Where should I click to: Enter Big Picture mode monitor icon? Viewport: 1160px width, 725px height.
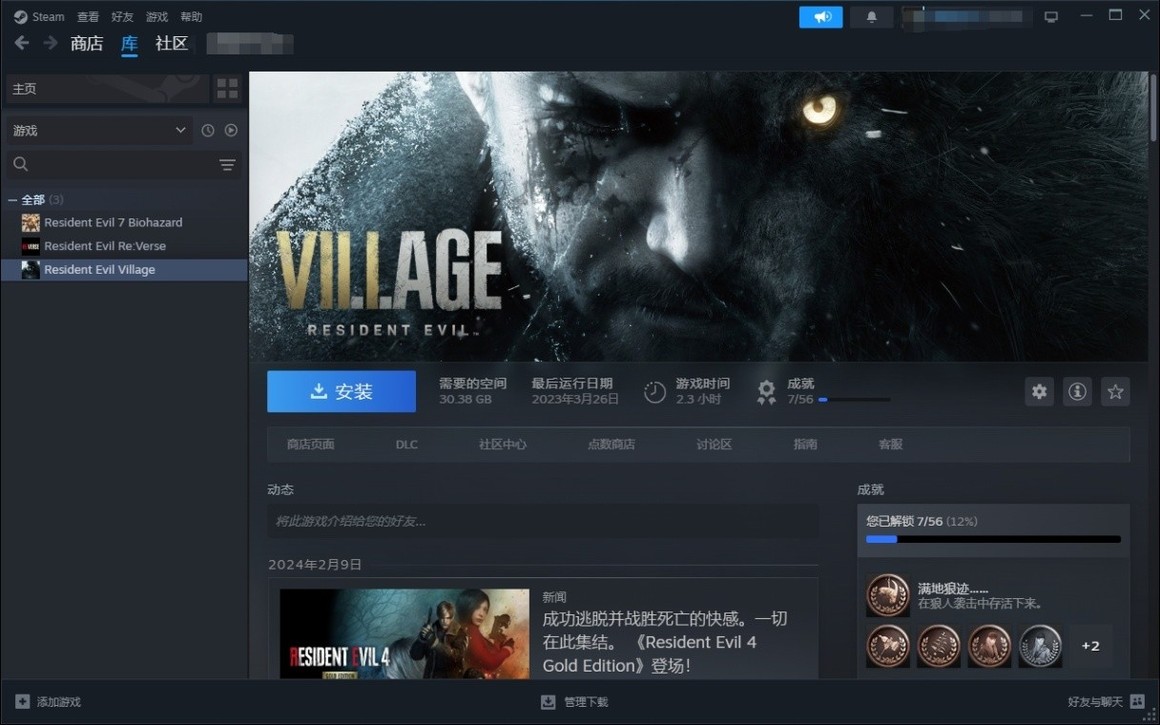pos(1051,16)
